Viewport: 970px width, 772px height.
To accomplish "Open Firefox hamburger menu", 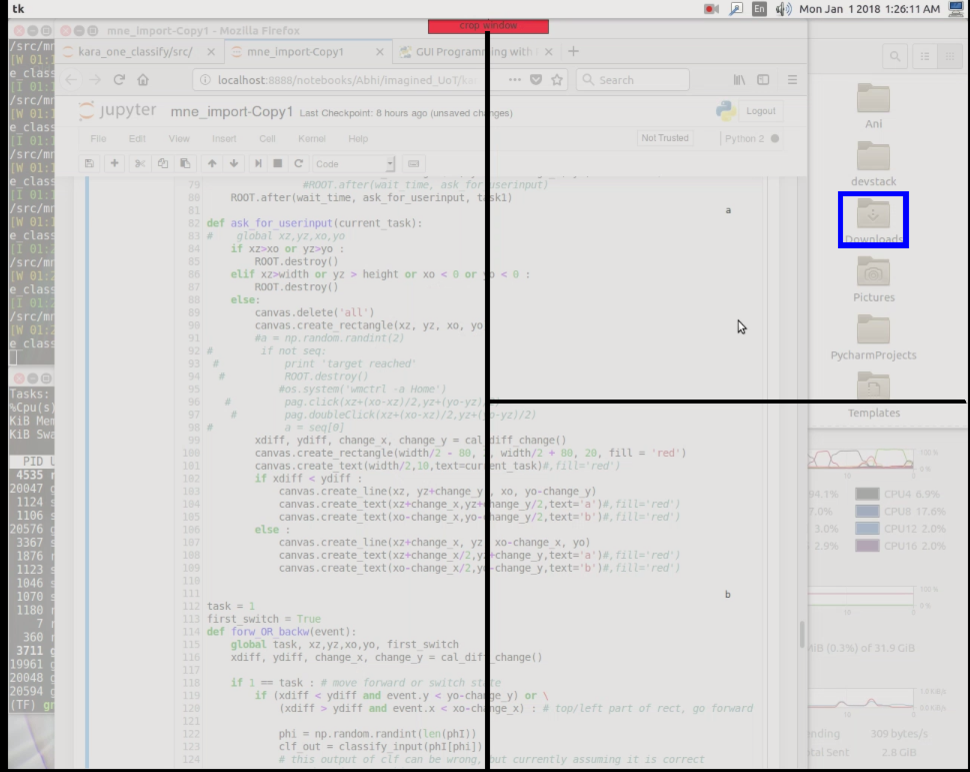I will 792,80.
